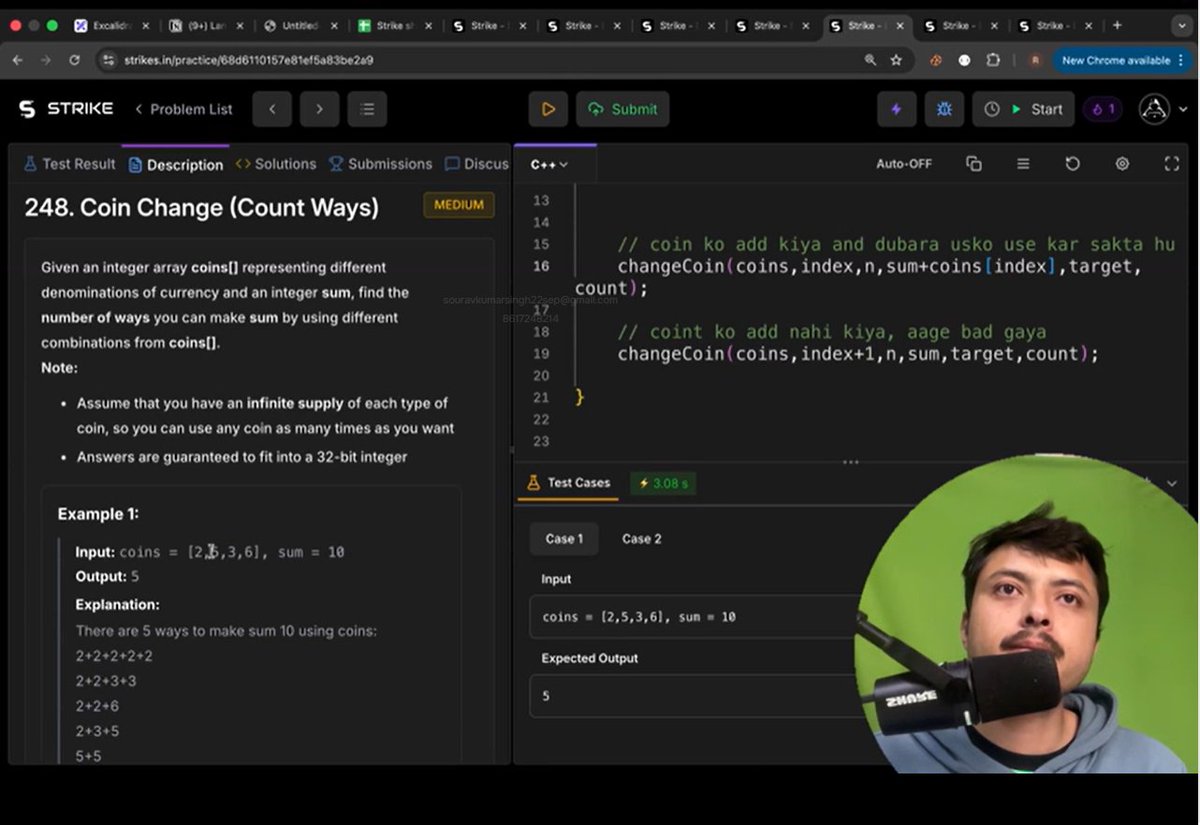Open the C++ language dropdown
1200x825 pixels.
pyautogui.click(x=549, y=164)
